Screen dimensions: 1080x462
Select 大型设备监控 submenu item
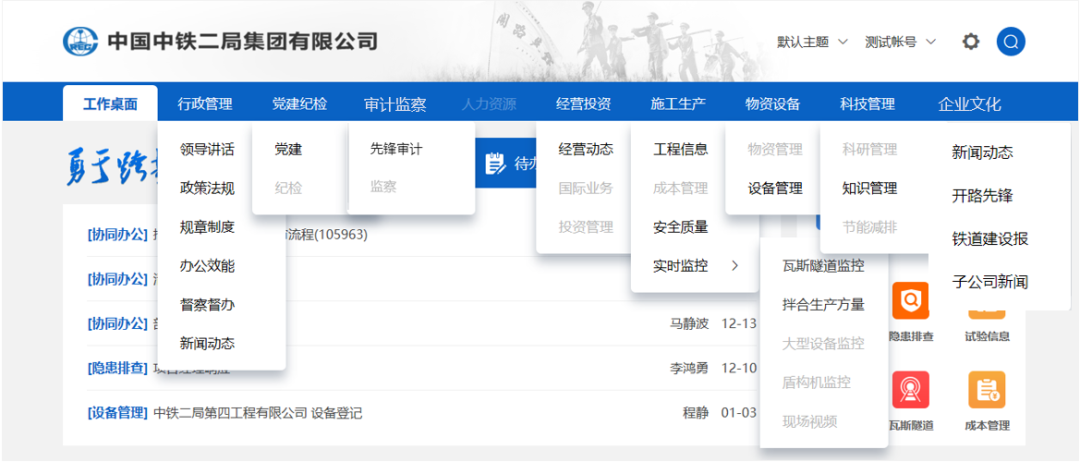(824, 344)
